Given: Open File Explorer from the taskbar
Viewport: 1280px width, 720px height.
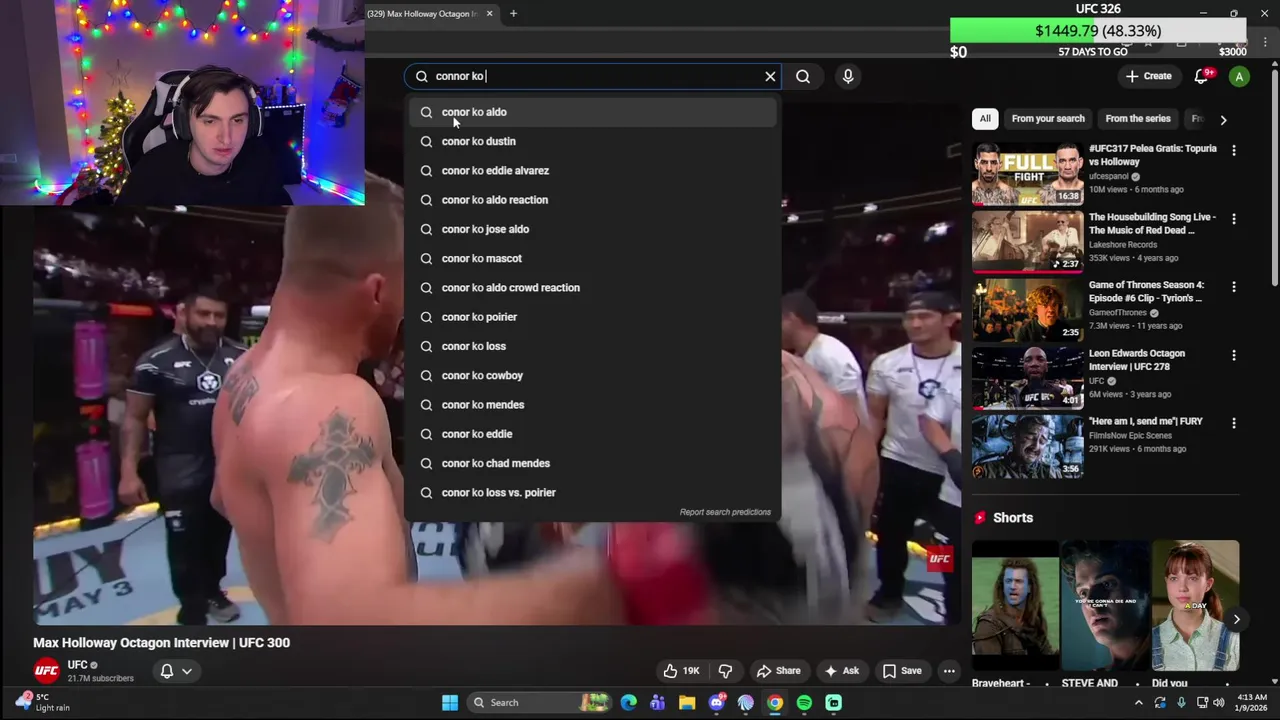Looking at the screenshot, I should [687, 703].
